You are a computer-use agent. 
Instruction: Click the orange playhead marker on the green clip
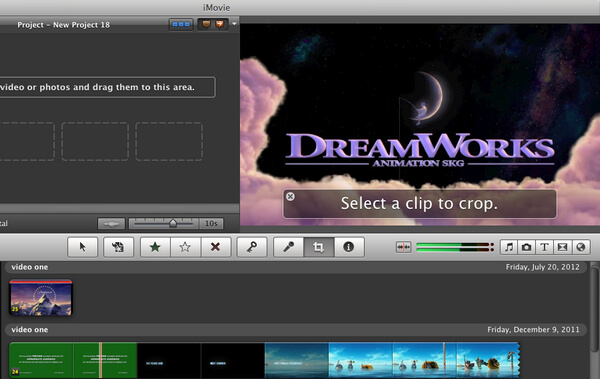pyautogui.click(x=100, y=360)
